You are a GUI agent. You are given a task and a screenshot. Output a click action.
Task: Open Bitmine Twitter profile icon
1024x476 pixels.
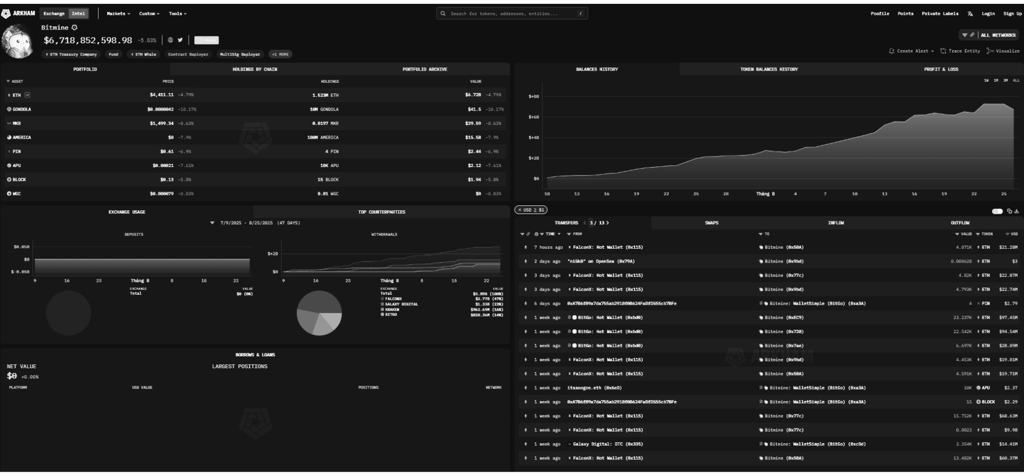pyautogui.click(x=180, y=40)
